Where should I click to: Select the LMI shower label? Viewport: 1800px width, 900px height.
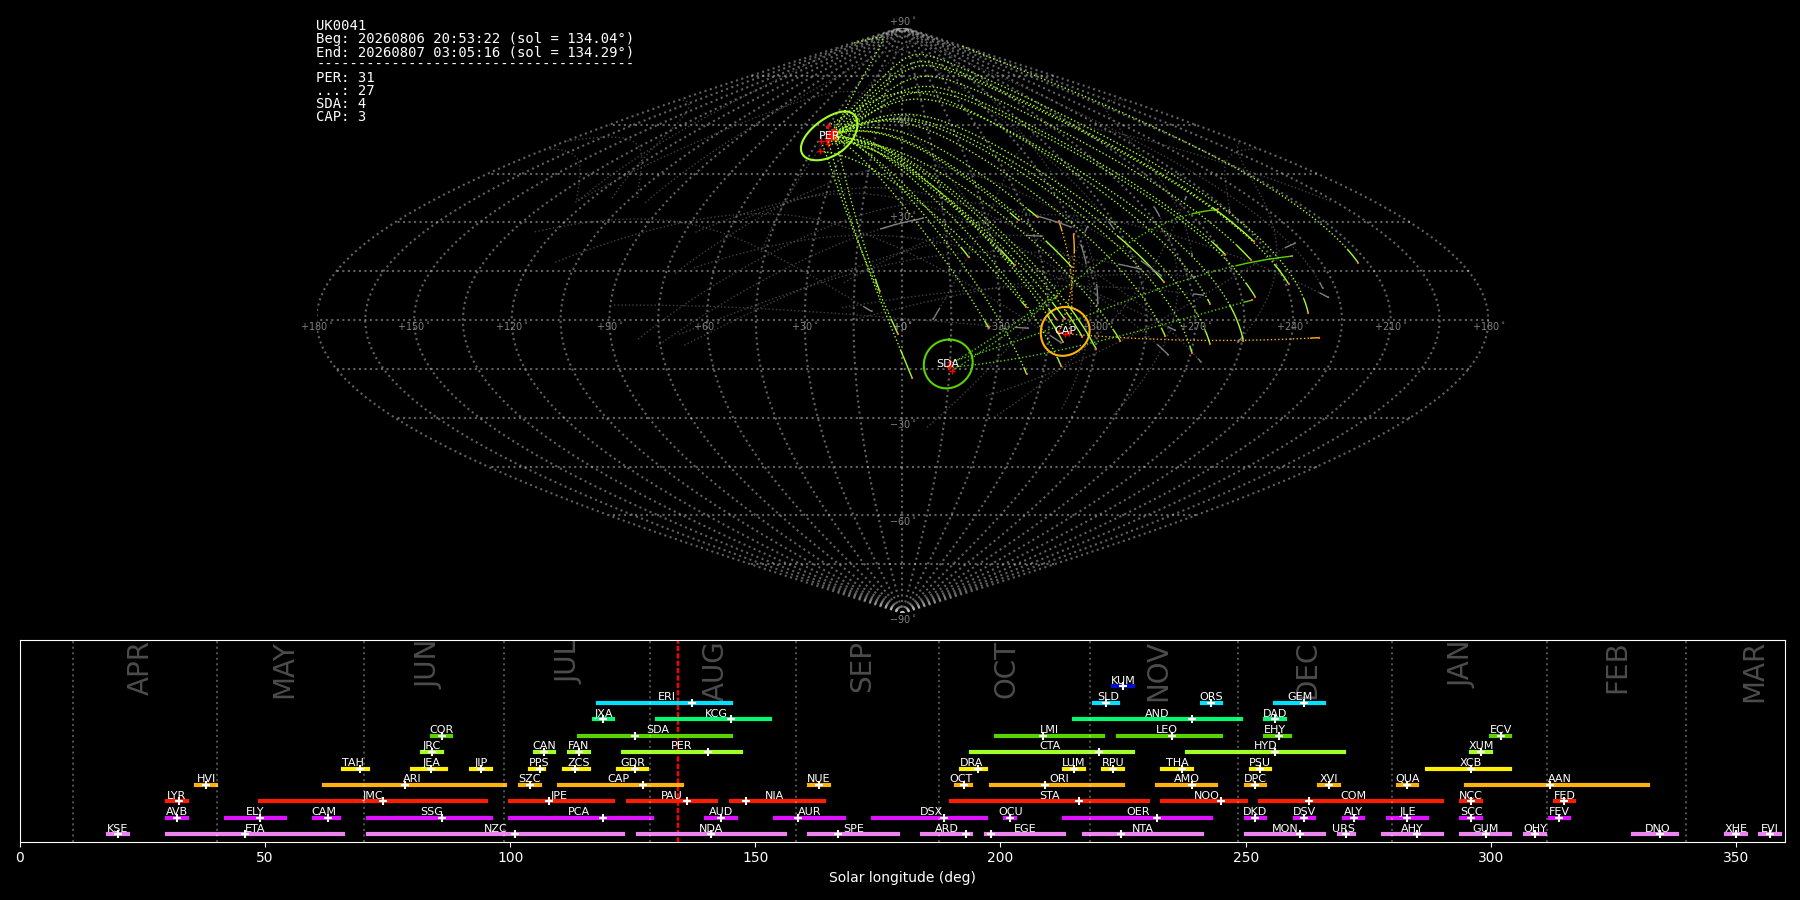1049,730
